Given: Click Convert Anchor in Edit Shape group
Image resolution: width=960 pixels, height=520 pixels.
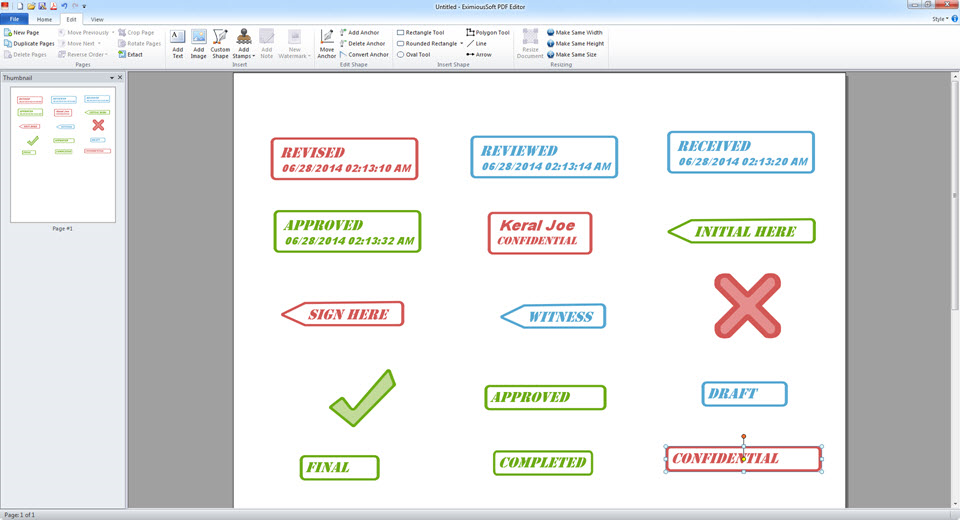Looking at the screenshot, I should coord(364,55).
